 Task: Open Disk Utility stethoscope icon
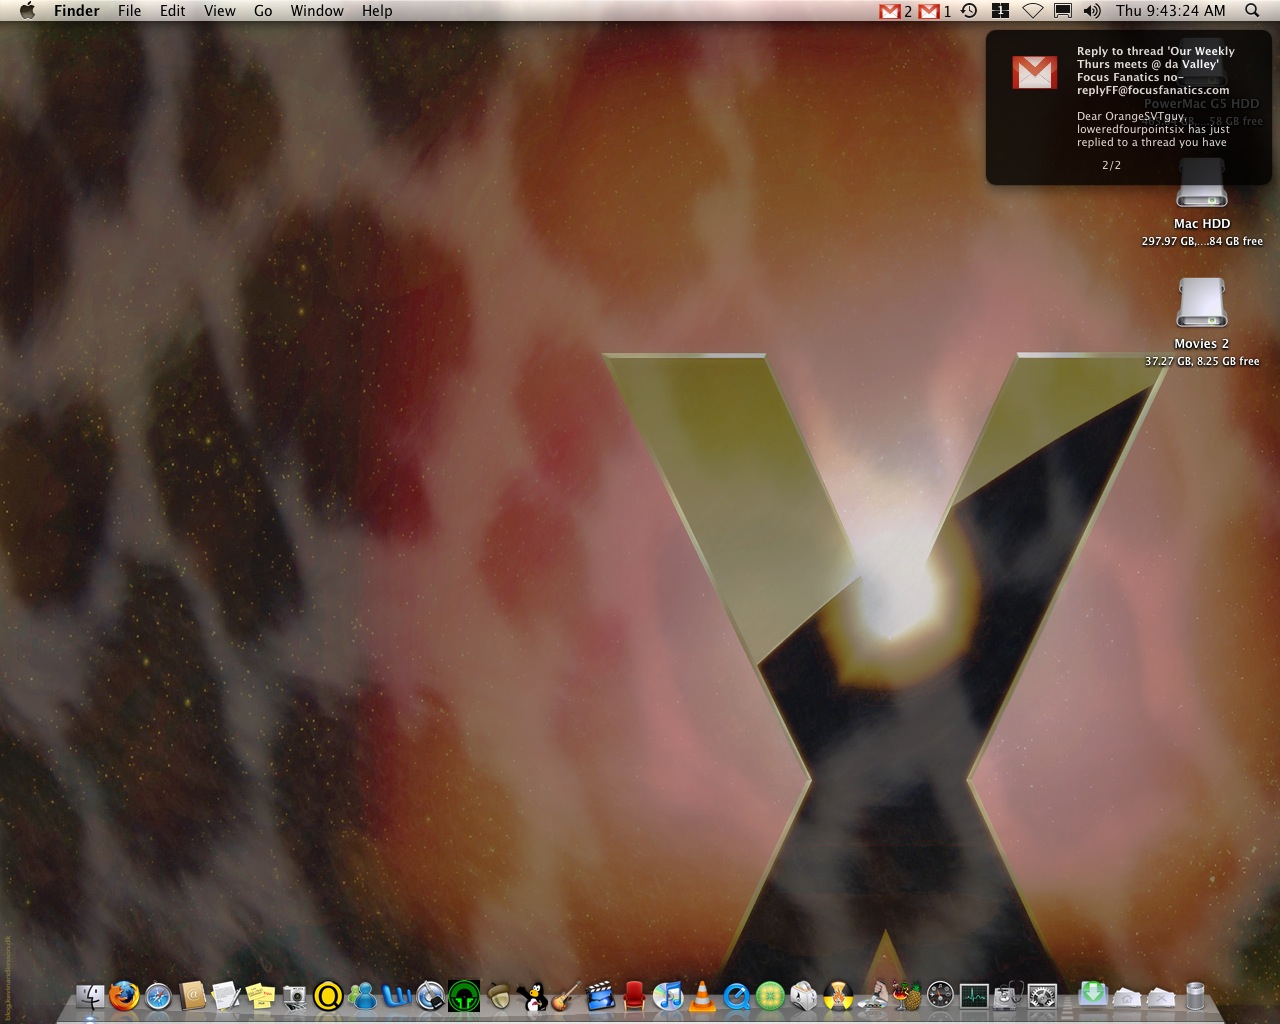(x=1008, y=996)
